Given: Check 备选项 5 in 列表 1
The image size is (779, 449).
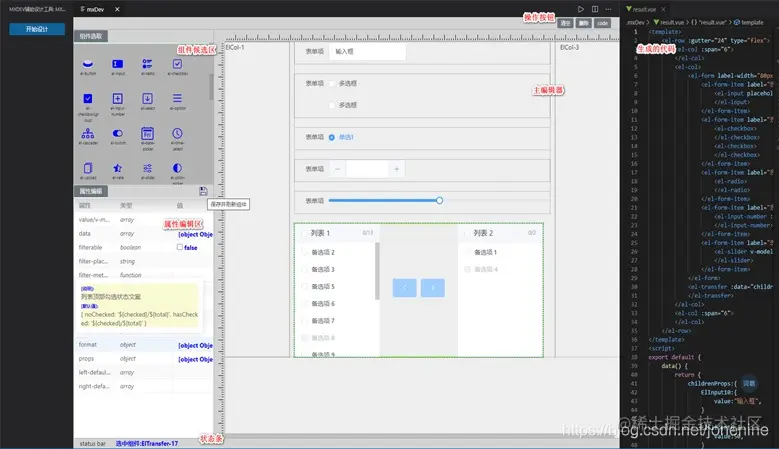Looking at the screenshot, I should [305, 286].
